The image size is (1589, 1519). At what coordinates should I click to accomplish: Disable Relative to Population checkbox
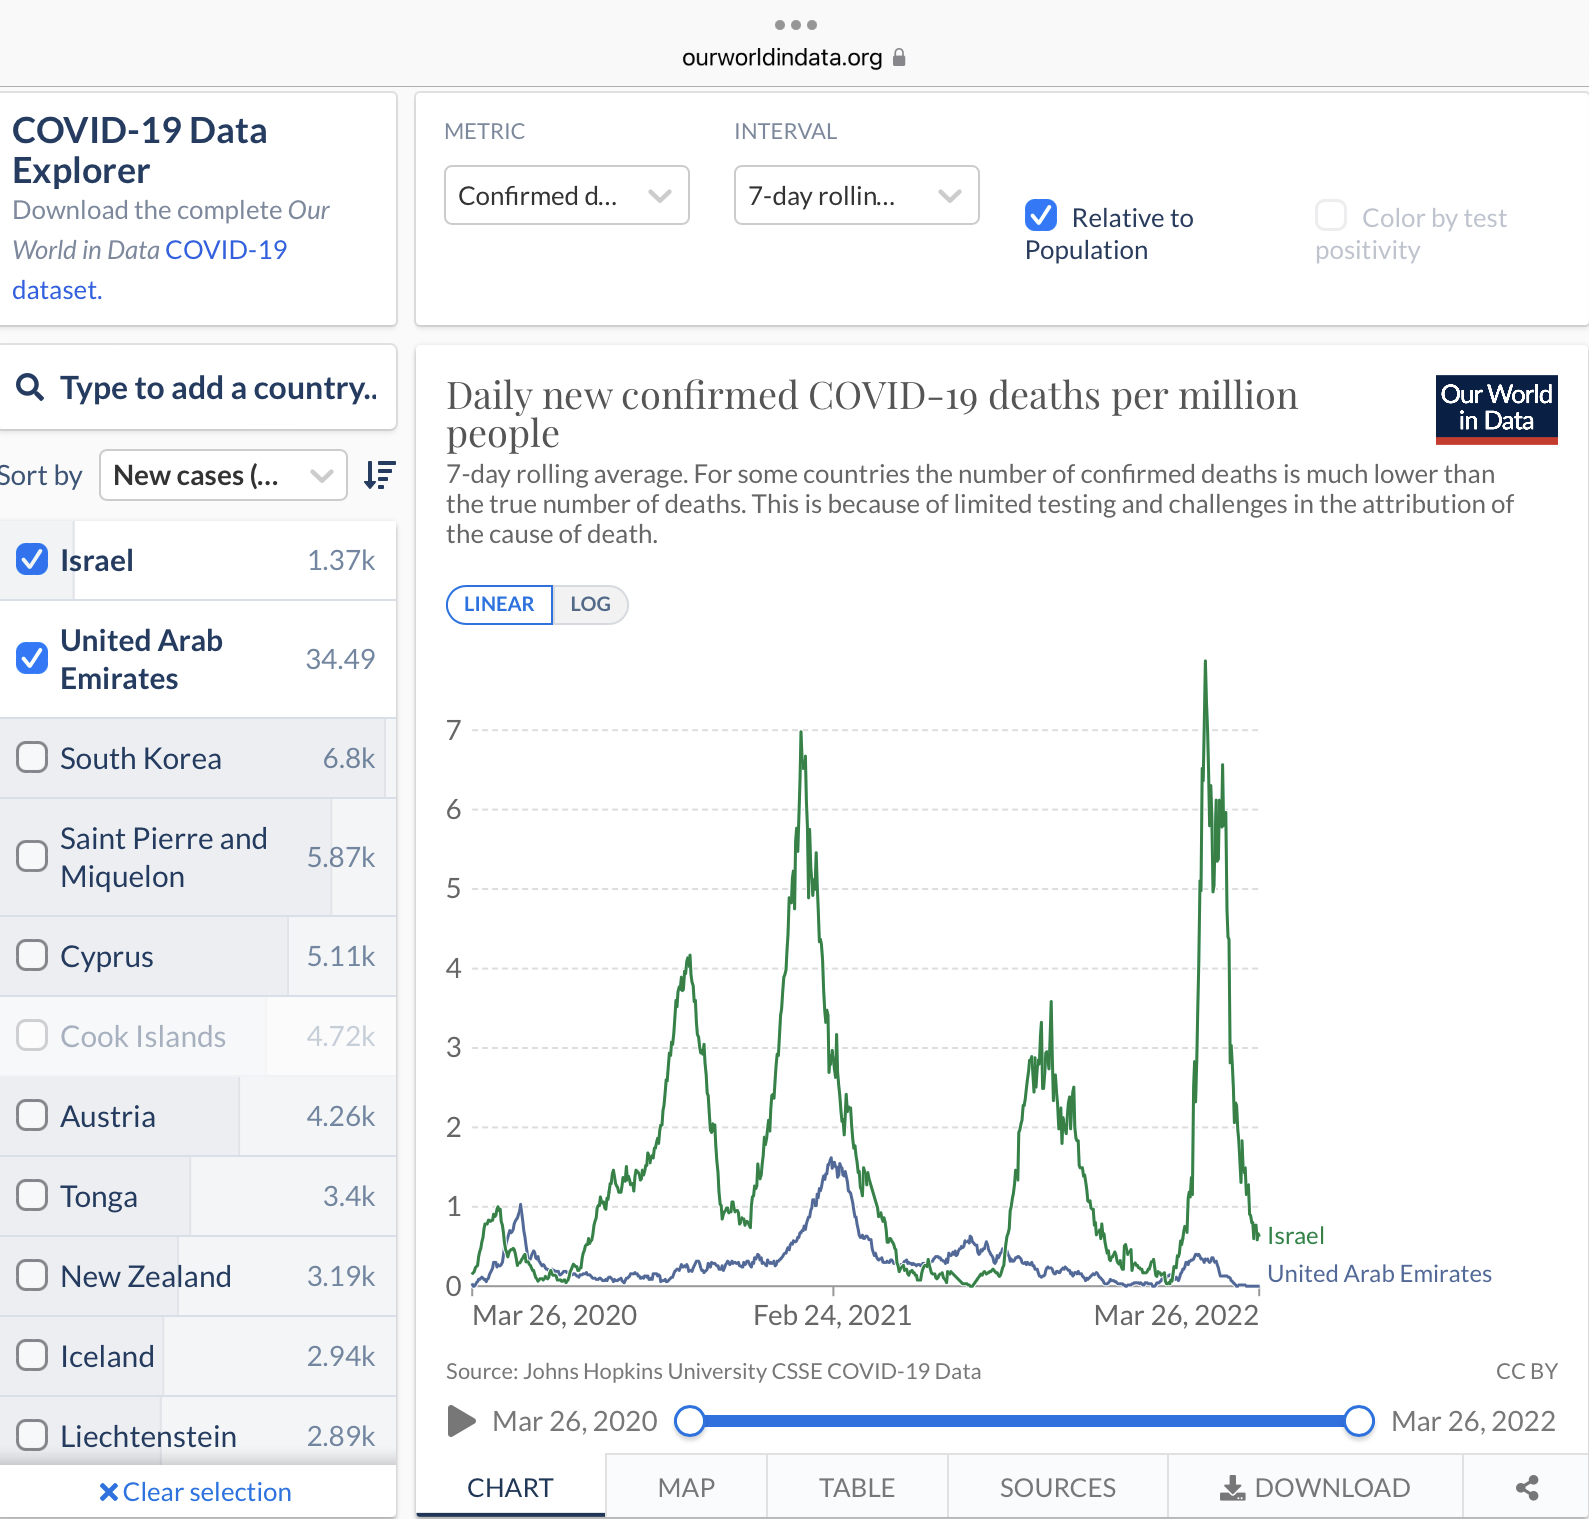pos(1041,216)
